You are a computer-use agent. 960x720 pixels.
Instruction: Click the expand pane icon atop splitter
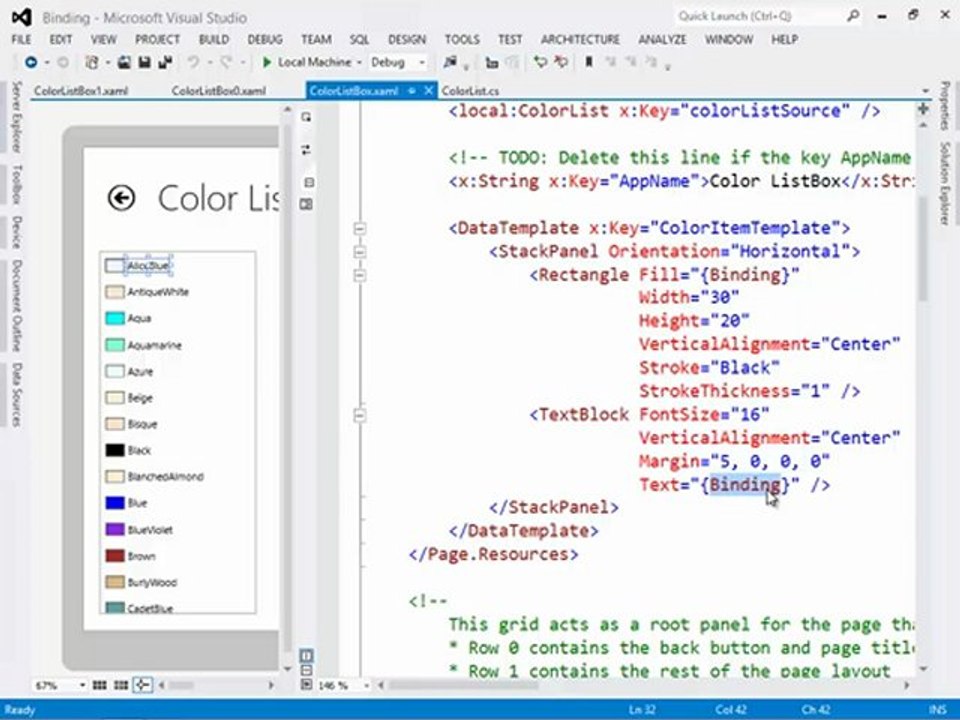coord(306,117)
